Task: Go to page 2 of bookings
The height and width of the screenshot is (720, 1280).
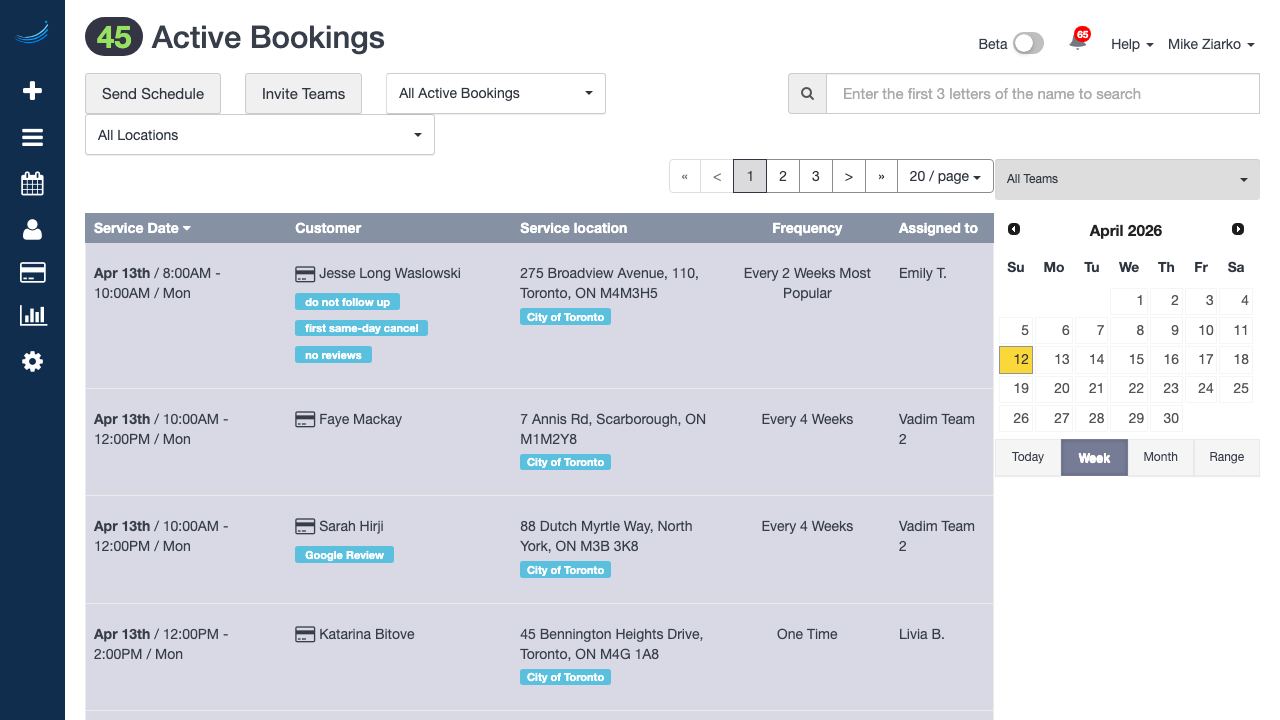Action: pyautogui.click(x=782, y=176)
